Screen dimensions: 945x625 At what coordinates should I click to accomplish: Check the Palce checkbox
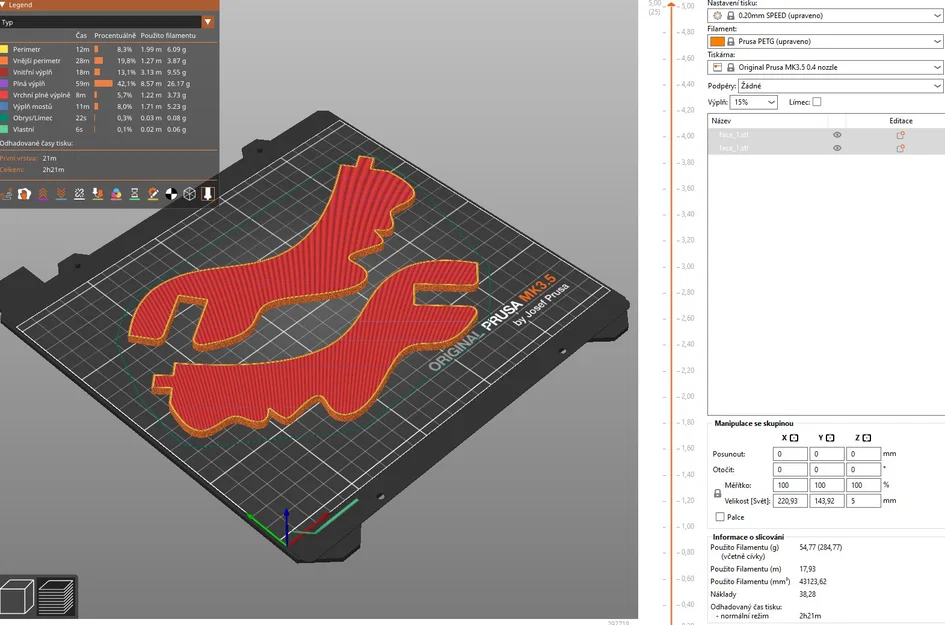coord(720,517)
